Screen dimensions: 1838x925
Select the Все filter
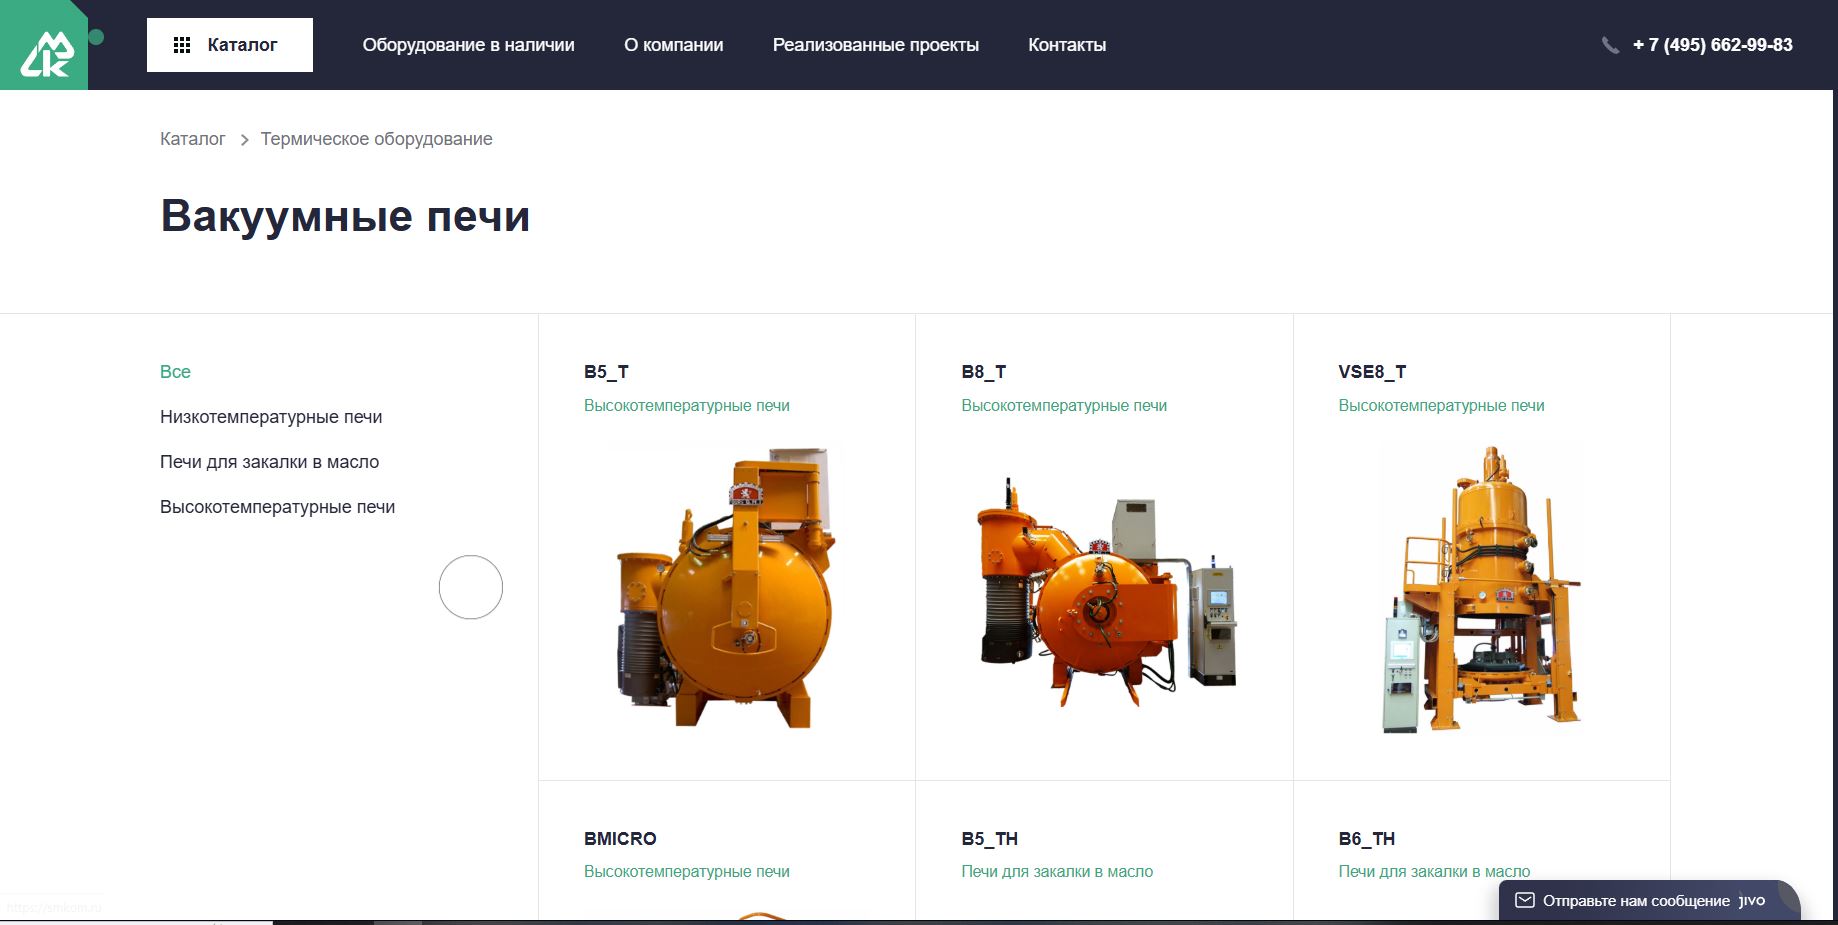[175, 372]
